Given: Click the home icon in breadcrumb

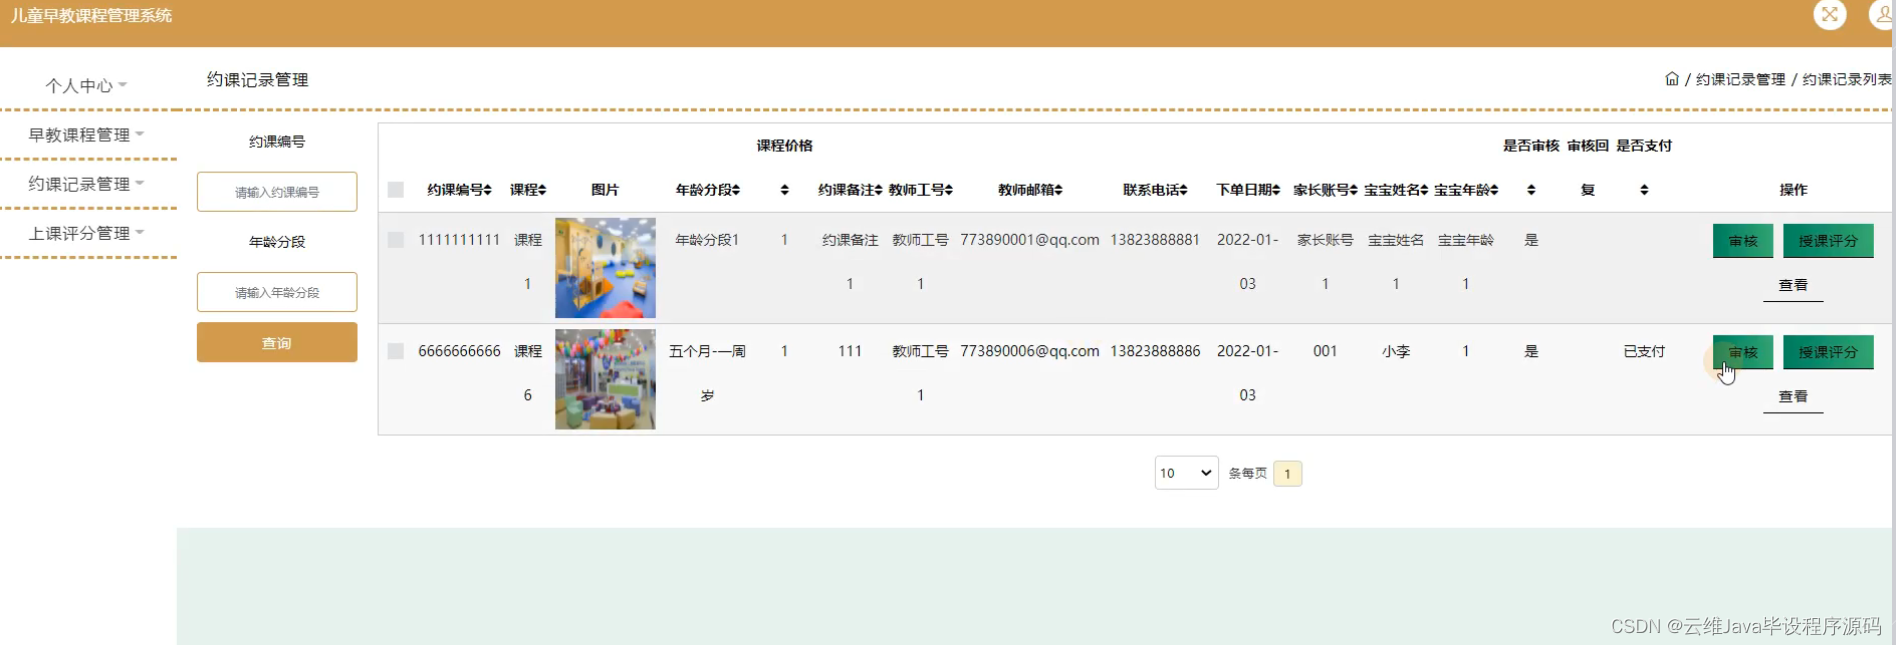Looking at the screenshot, I should (x=1672, y=79).
